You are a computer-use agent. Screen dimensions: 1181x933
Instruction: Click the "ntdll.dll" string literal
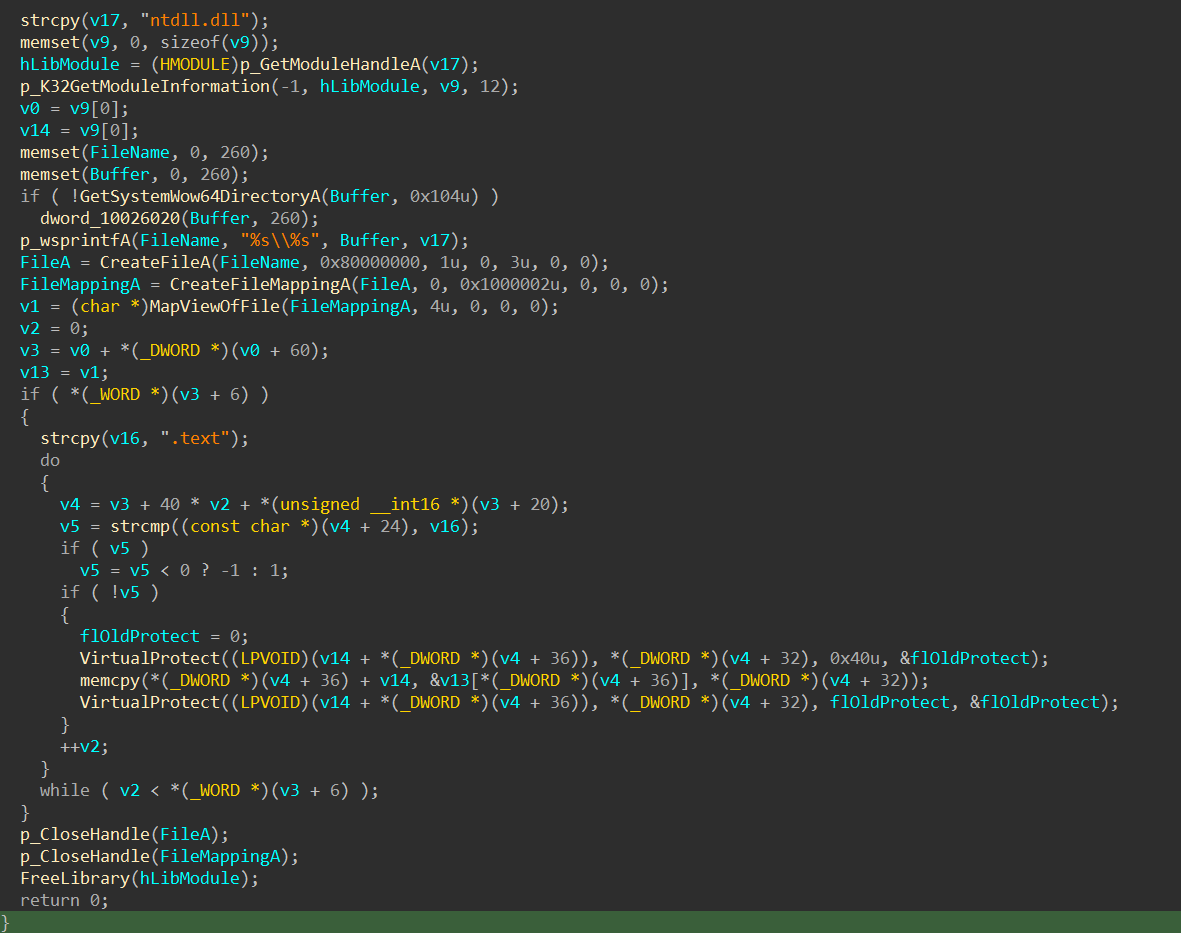pyautogui.click(x=209, y=20)
